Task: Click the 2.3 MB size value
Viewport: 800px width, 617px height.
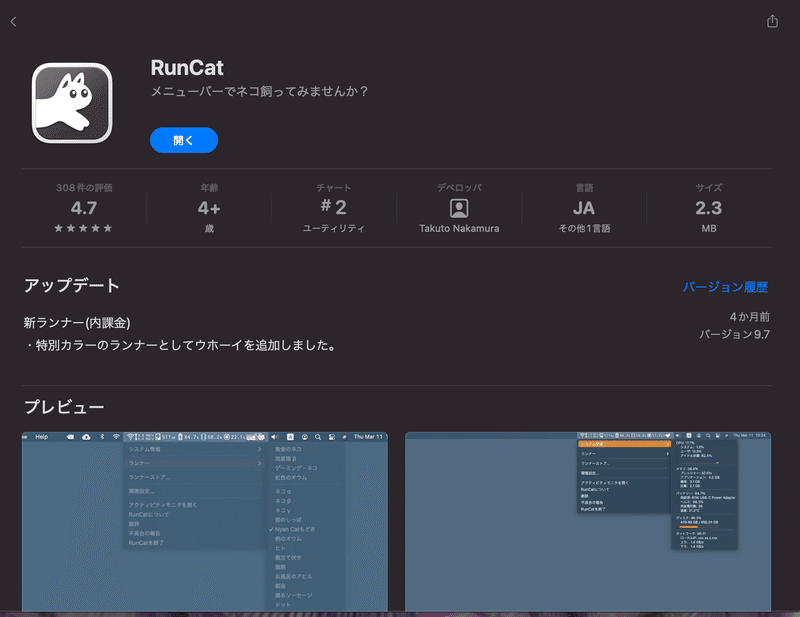Action: [x=709, y=208]
